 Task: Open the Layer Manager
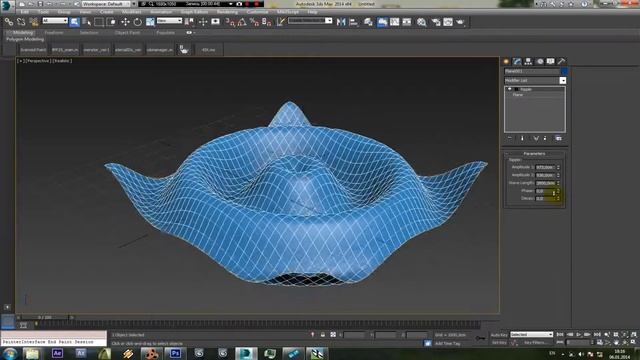click(368, 22)
